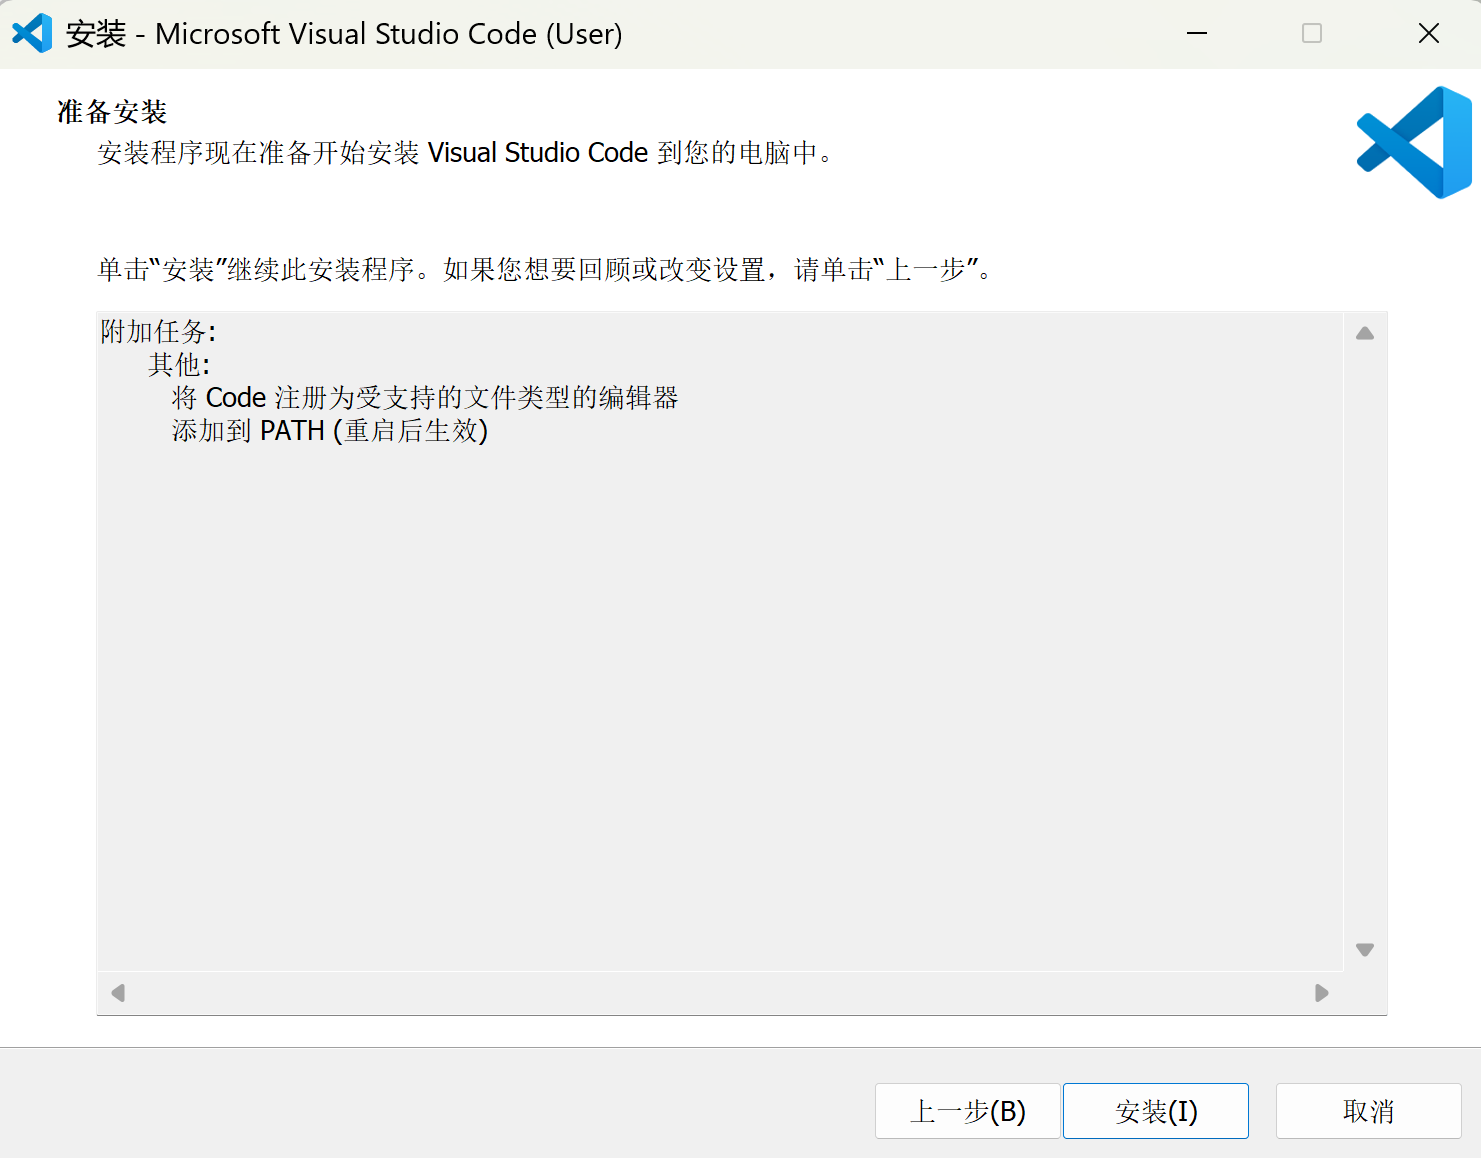Screen dimensions: 1481x1158
Task: Click the scroll up arrow in summary box
Action: 1365,334
